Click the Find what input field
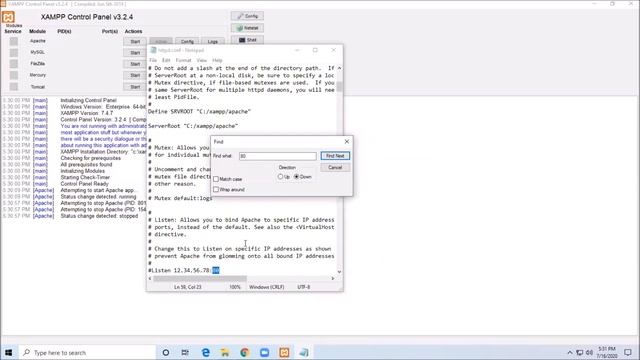 (278, 156)
